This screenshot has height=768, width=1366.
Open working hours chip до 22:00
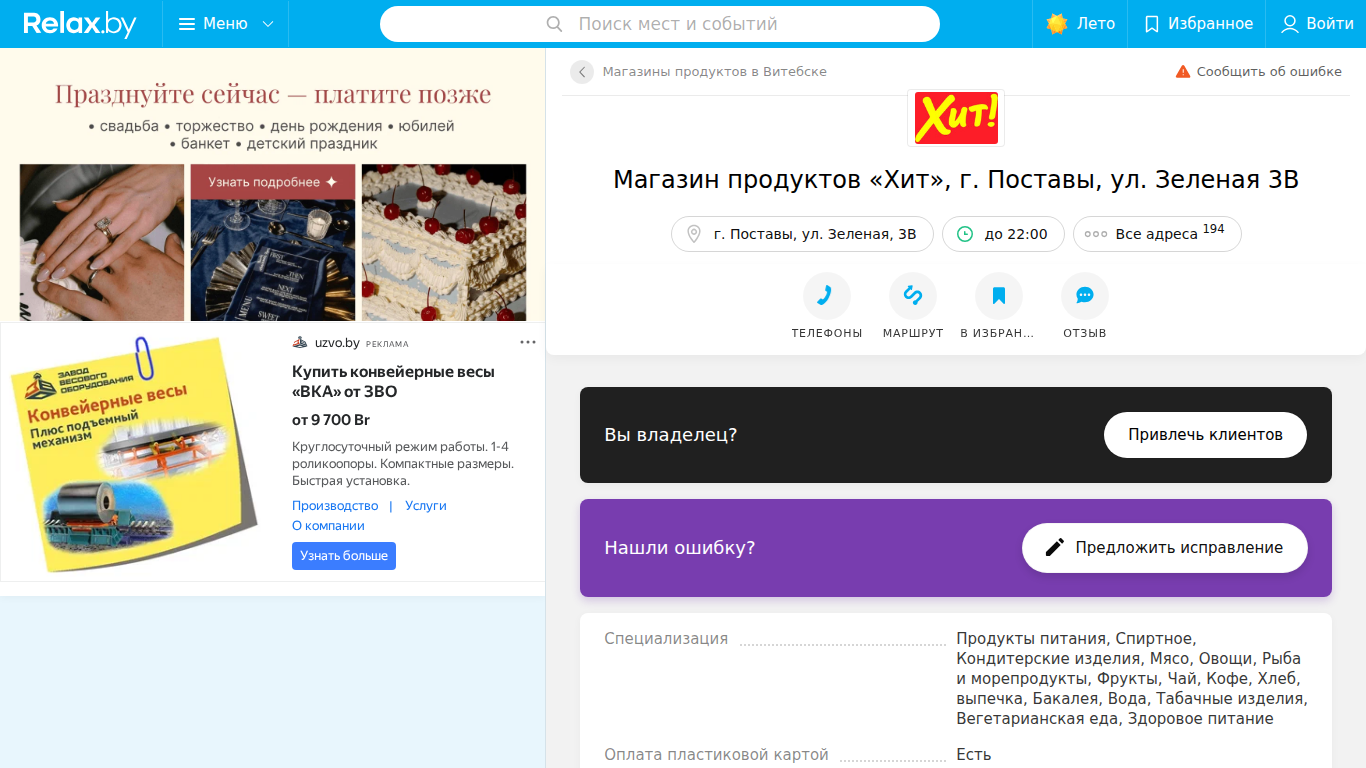click(1003, 234)
